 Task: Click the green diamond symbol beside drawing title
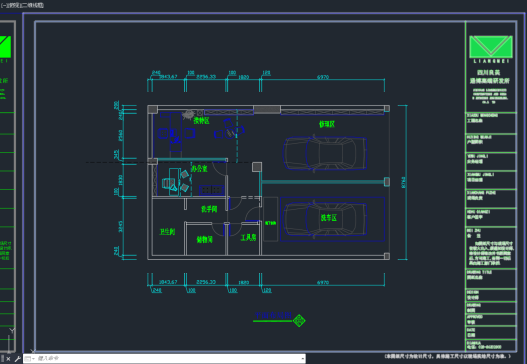tap(299, 321)
